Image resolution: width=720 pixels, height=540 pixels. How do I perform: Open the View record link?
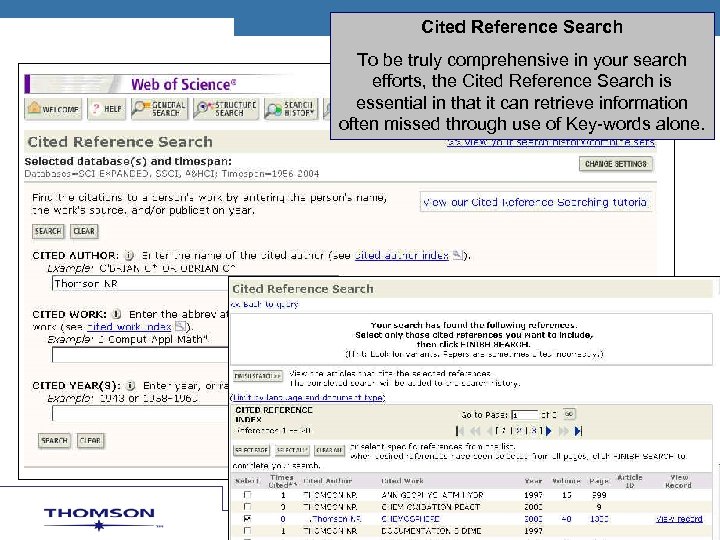tap(679, 519)
